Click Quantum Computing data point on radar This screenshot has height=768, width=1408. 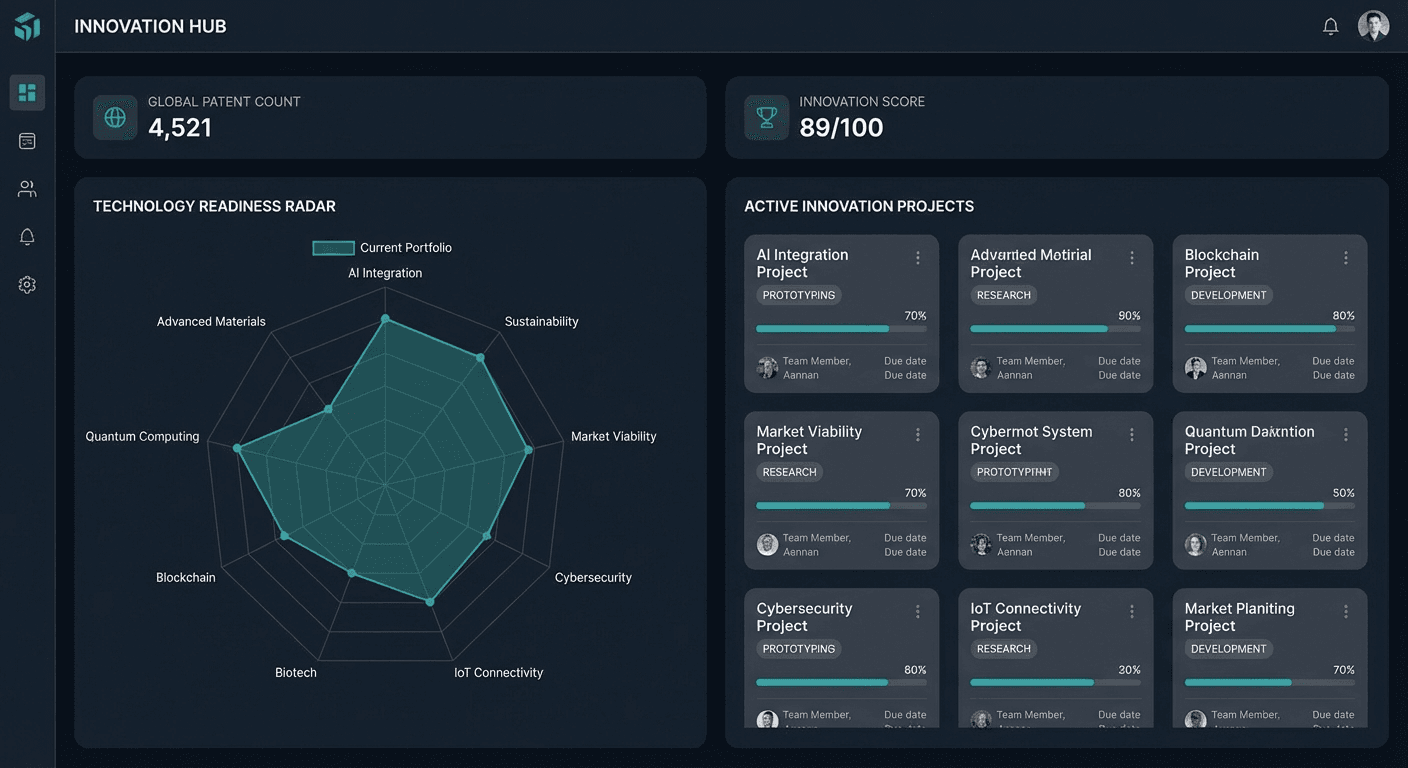click(238, 449)
